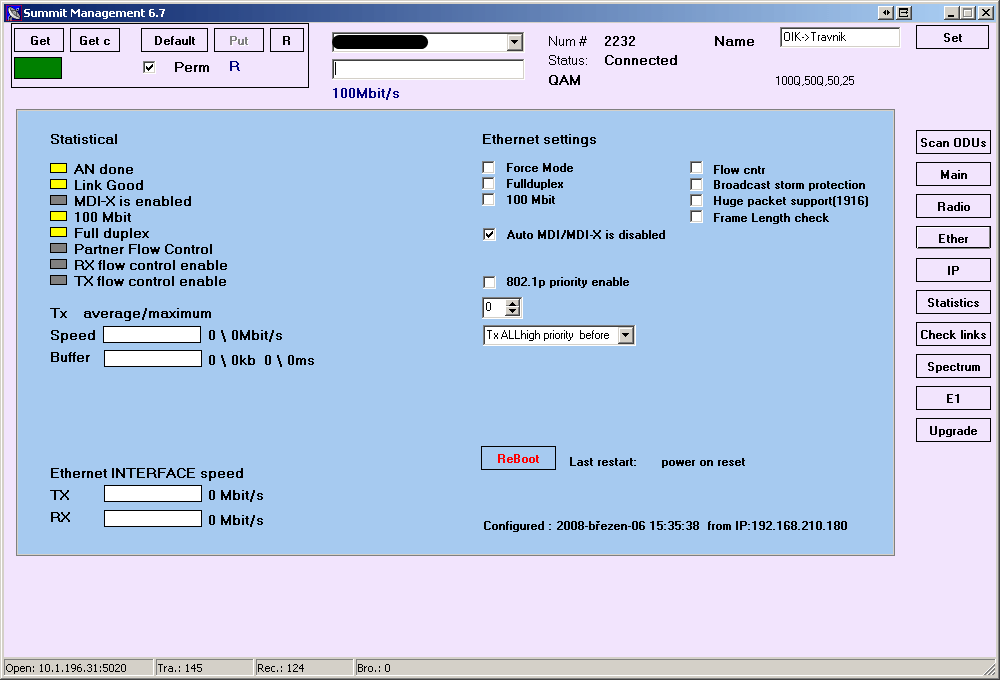Close the Summit Management window
This screenshot has height=680, width=1000.
click(985, 13)
